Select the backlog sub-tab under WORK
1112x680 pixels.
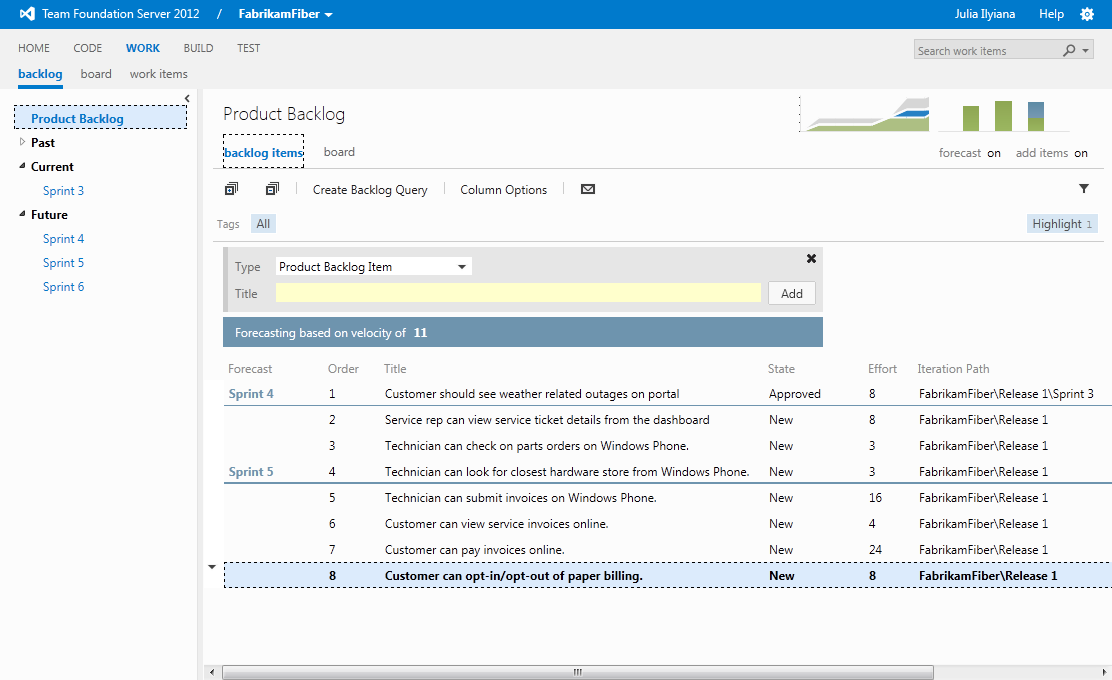pyautogui.click(x=40, y=74)
